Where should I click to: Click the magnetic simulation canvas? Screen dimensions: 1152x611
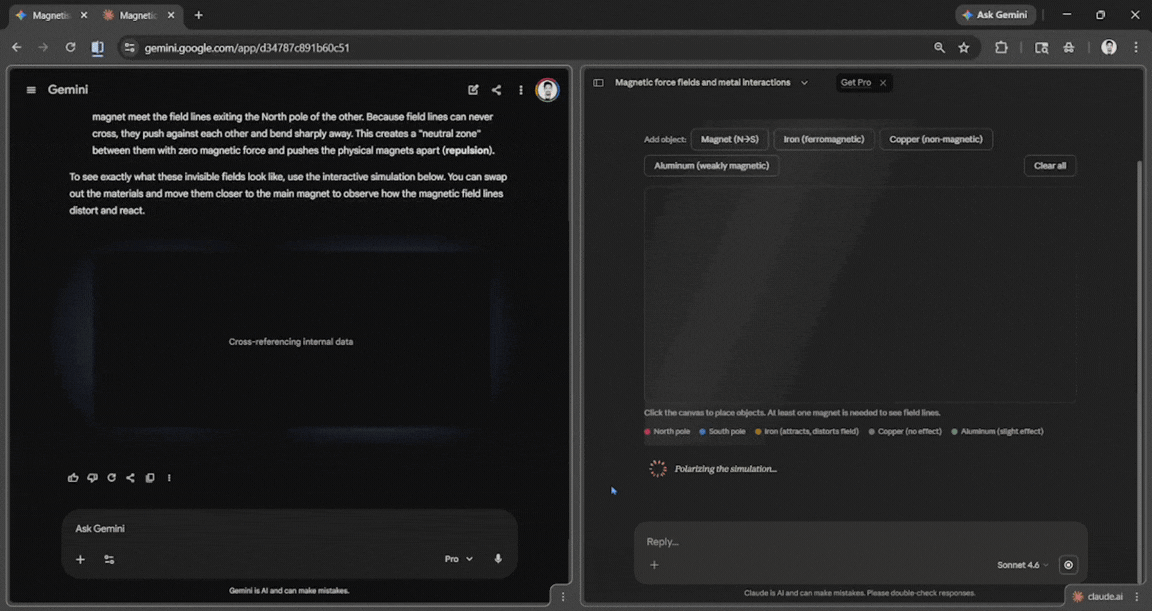[x=860, y=294]
